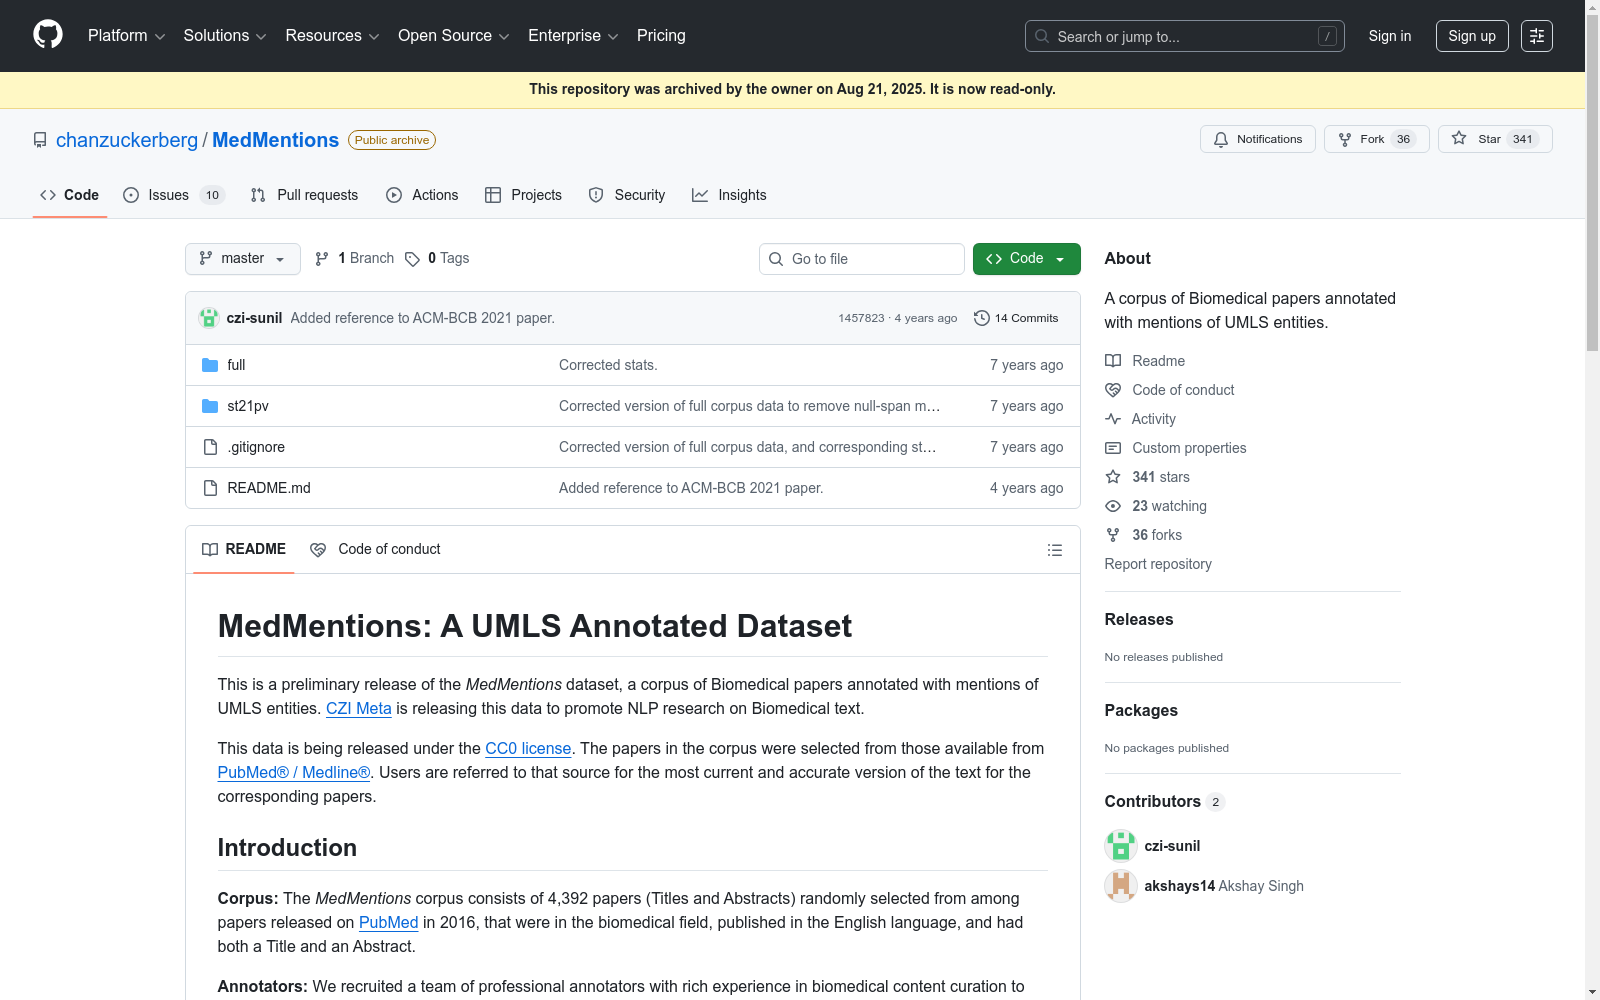The width and height of the screenshot is (1600, 1000).
Task: Focus the Go to file input
Action: [862, 259]
